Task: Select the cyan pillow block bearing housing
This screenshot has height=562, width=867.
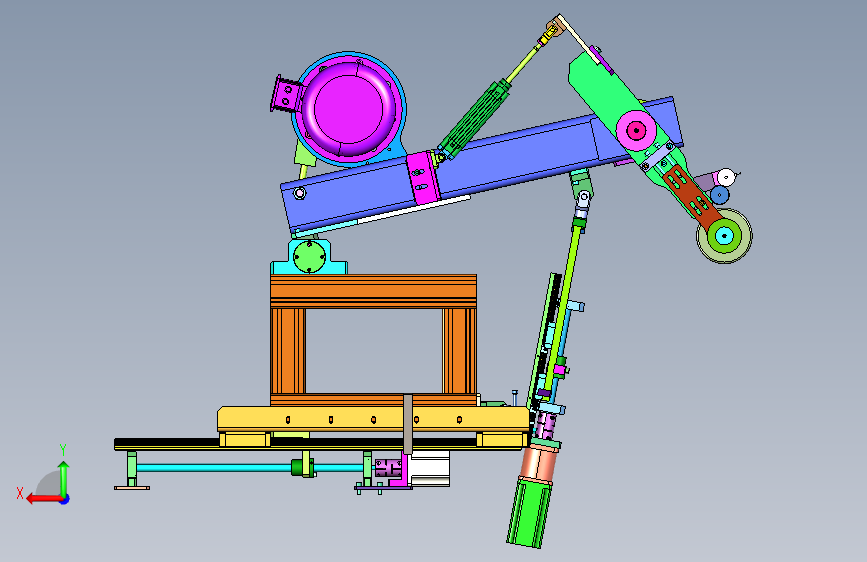Action: pyautogui.click(x=310, y=258)
